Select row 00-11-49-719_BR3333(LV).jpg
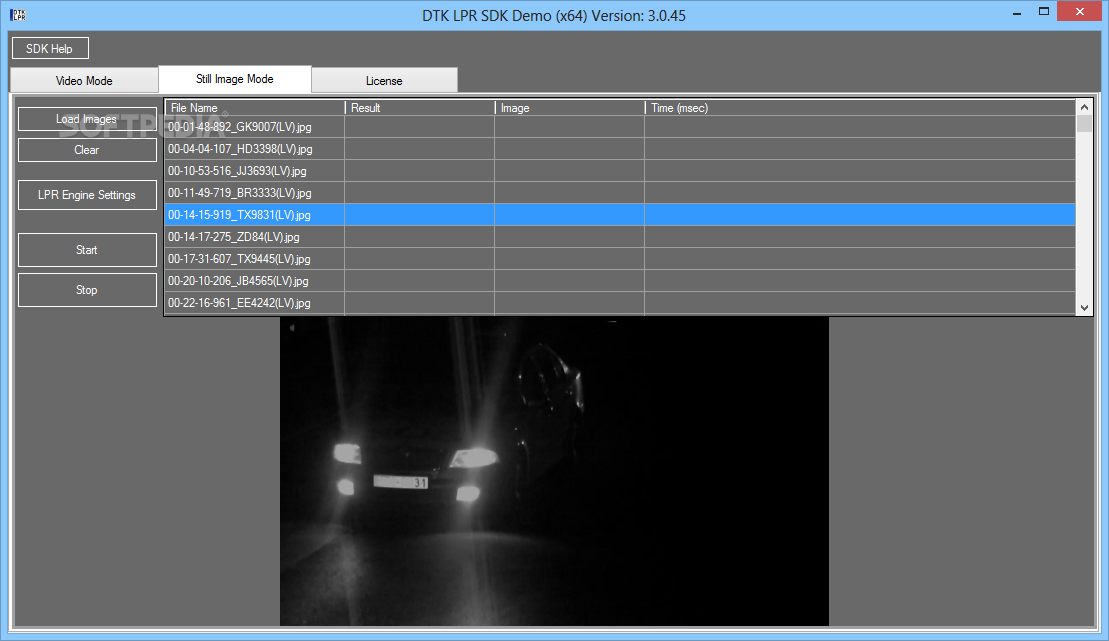1109x641 pixels. [x=620, y=192]
